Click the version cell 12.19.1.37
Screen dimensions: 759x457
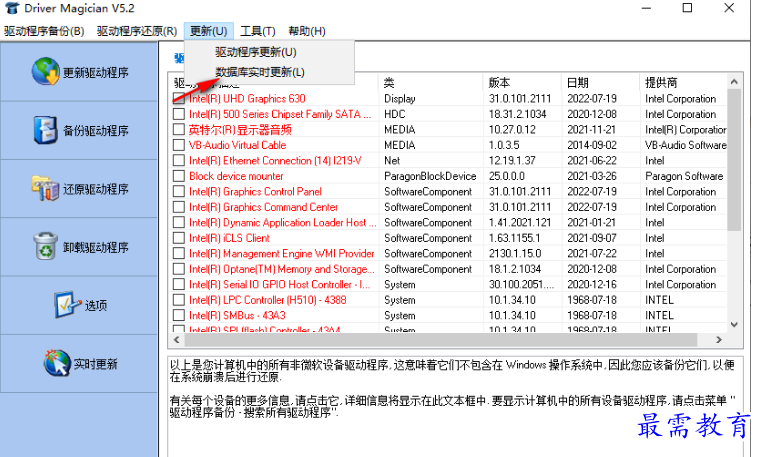point(512,161)
